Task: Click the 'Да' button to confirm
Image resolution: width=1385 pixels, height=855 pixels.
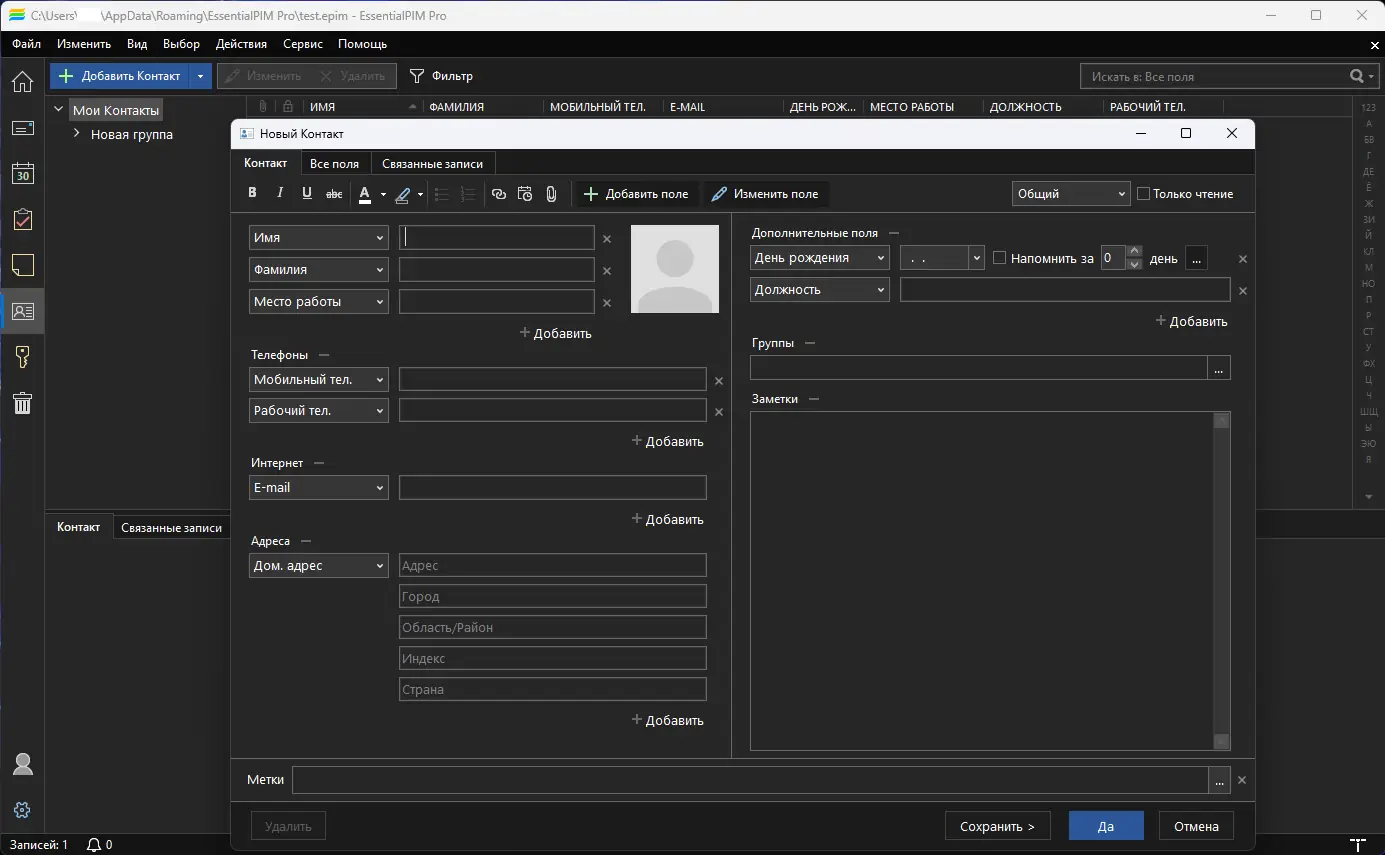Action: (x=1105, y=826)
